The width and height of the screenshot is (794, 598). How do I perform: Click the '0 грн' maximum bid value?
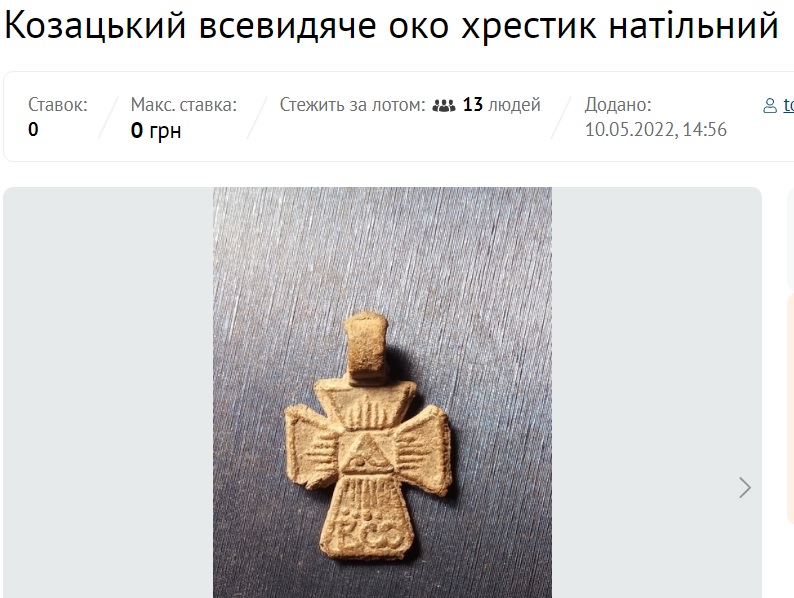point(156,131)
